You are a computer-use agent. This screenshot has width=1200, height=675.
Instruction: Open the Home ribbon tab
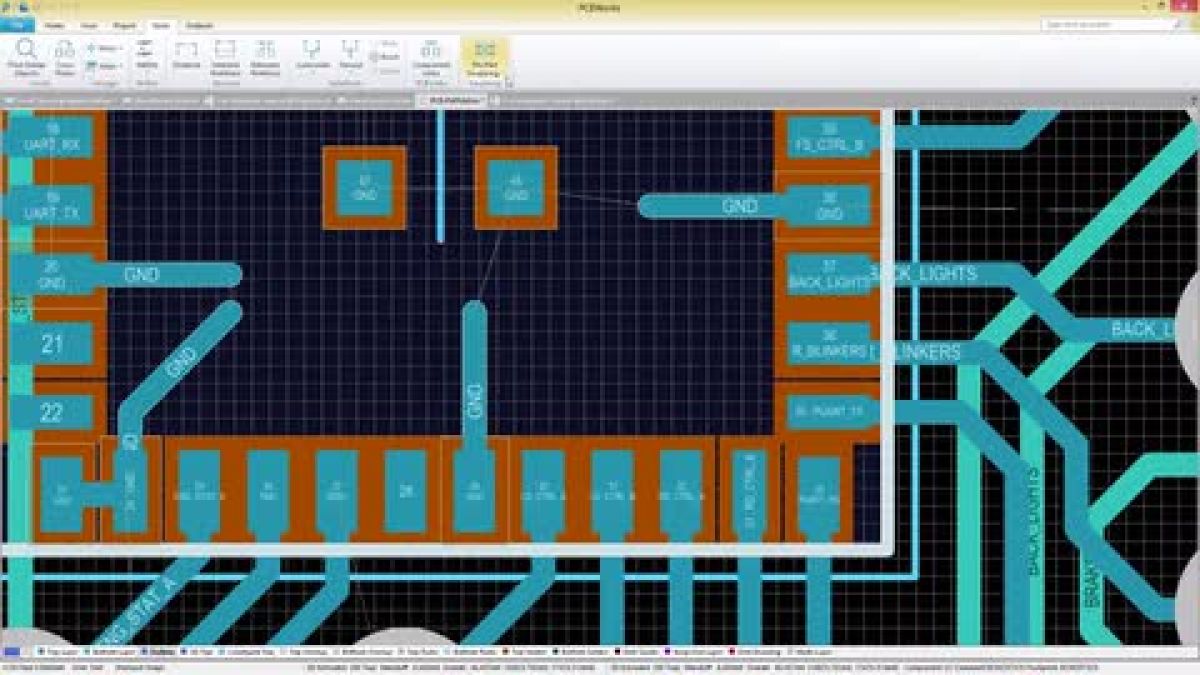click(57, 25)
